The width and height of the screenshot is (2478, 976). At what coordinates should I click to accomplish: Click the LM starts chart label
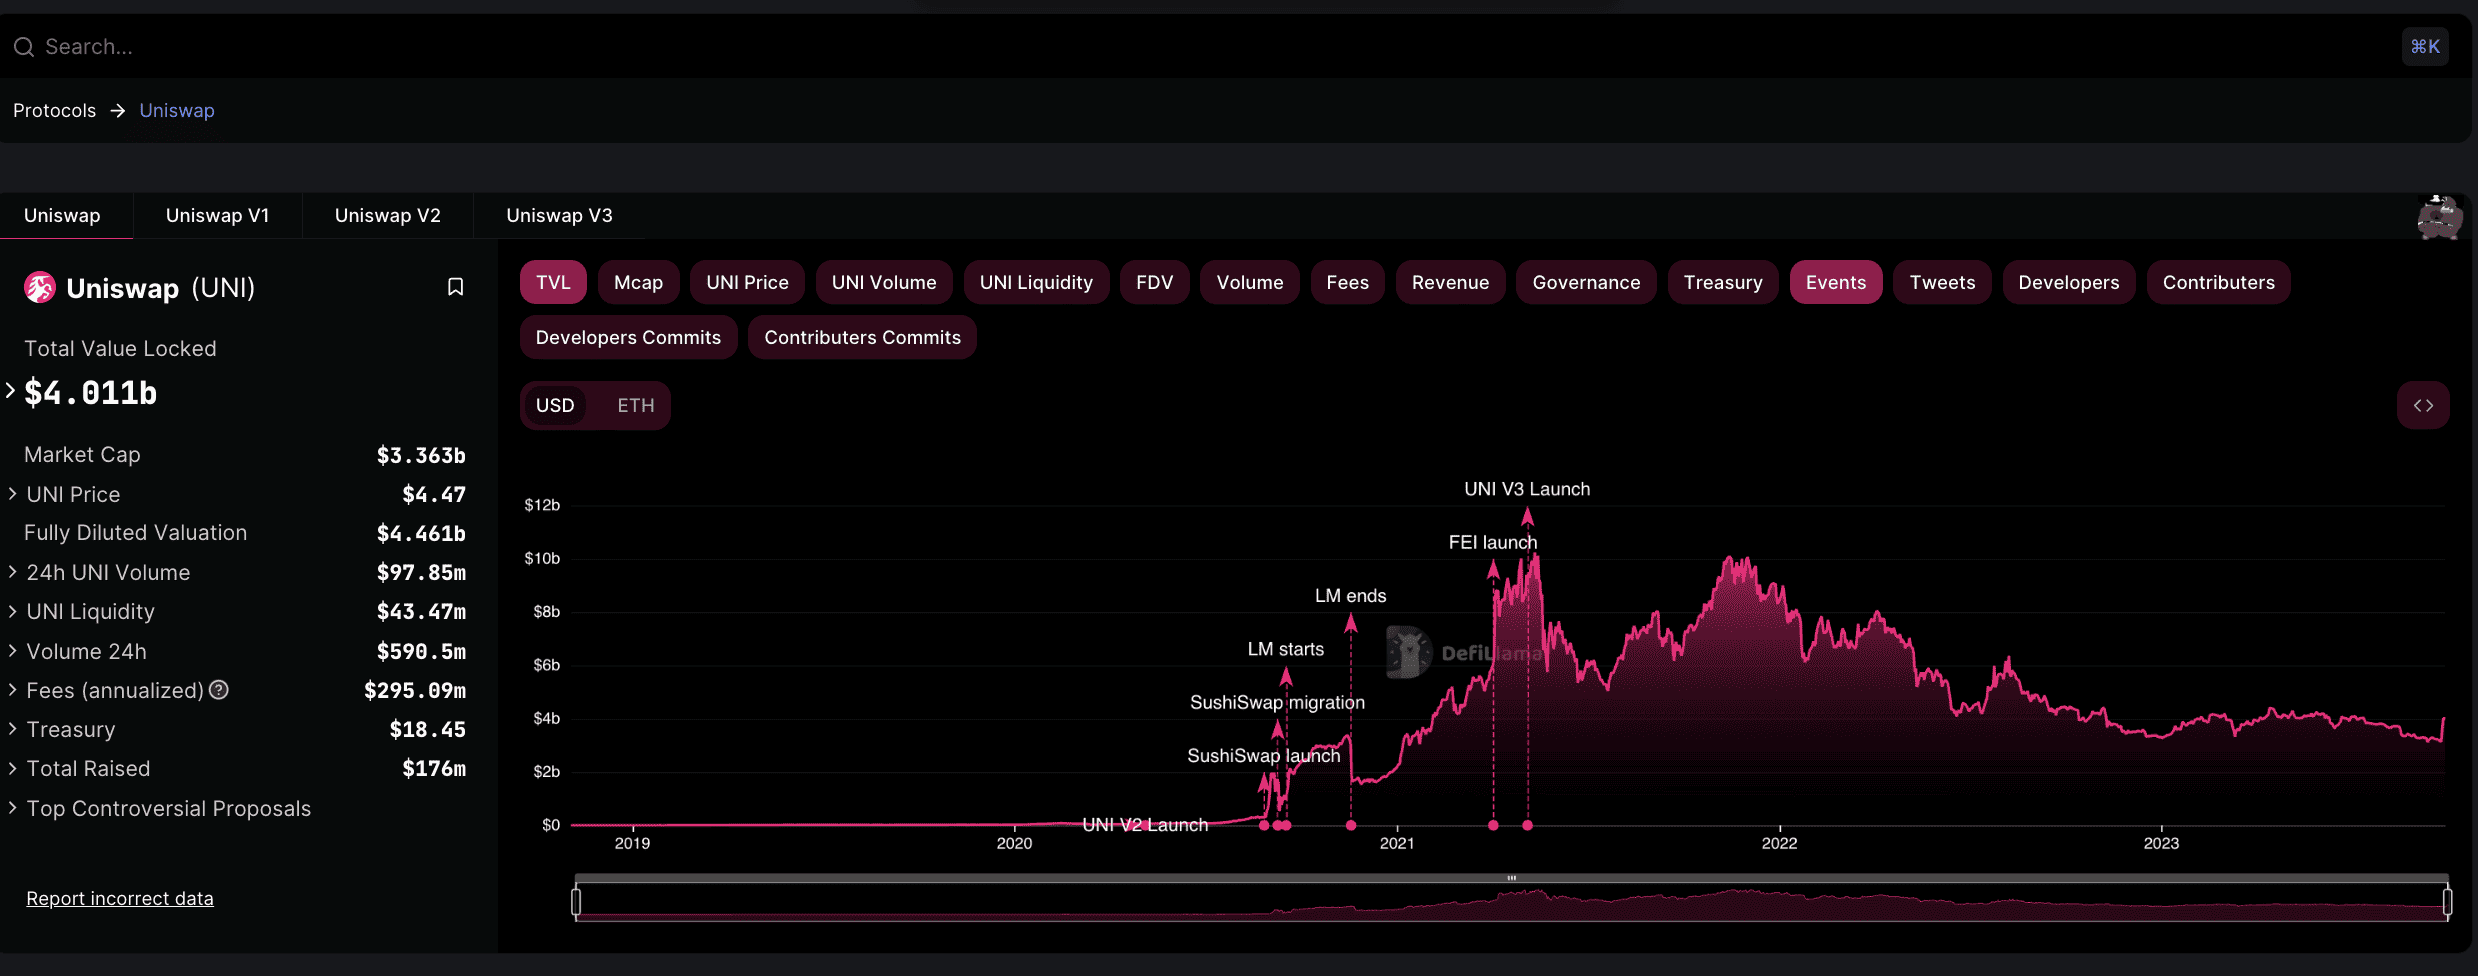(1285, 649)
